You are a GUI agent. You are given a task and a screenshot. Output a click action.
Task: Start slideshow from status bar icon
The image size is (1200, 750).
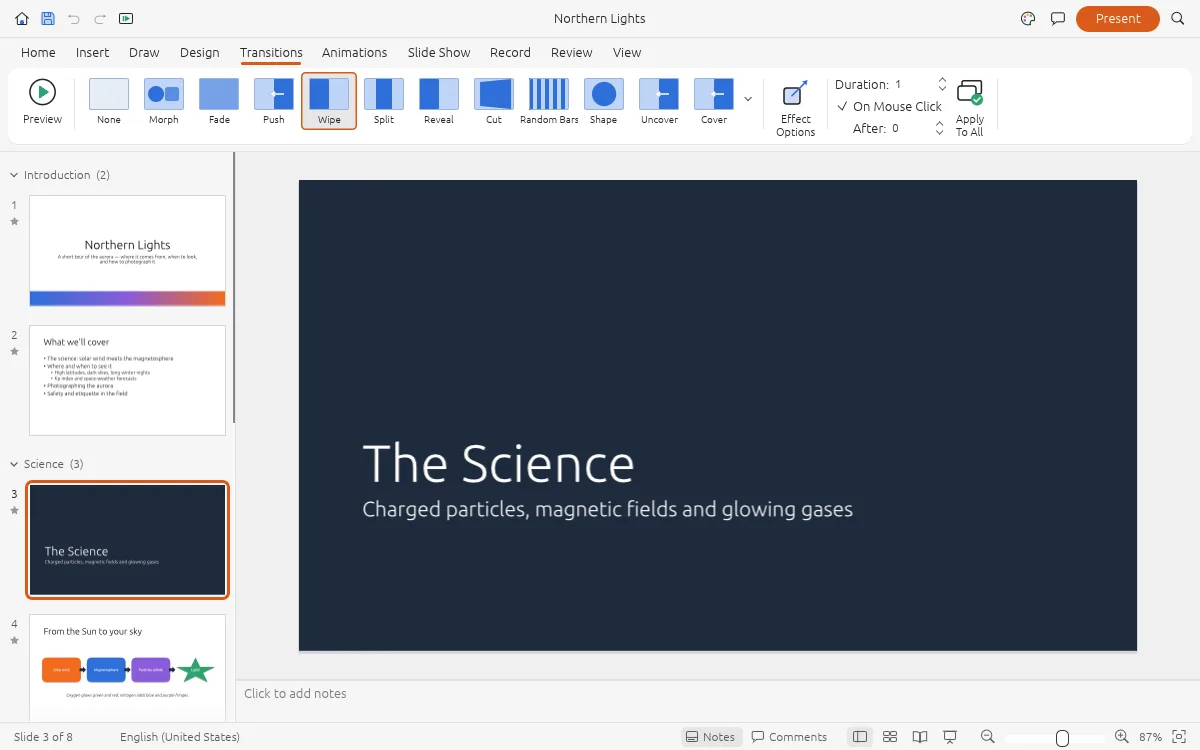(x=950, y=737)
